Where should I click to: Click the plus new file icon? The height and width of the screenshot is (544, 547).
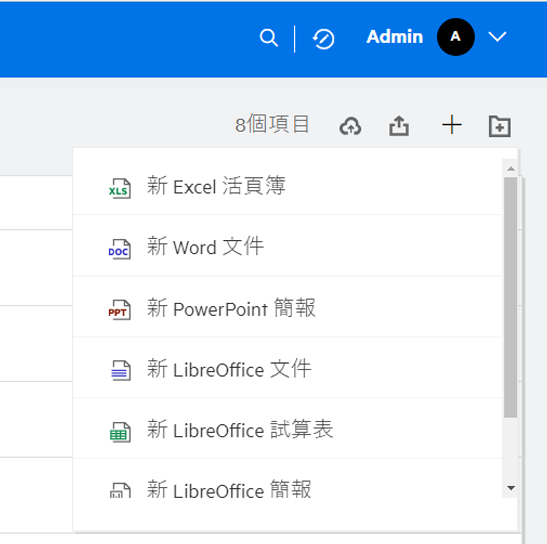click(x=452, y=125)
